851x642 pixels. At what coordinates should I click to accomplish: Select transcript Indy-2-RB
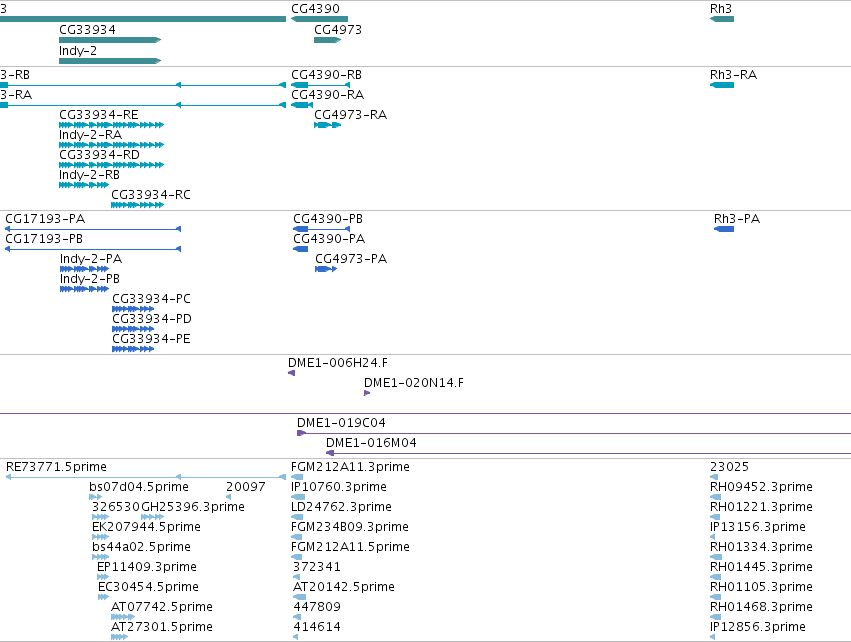[84, 185]
